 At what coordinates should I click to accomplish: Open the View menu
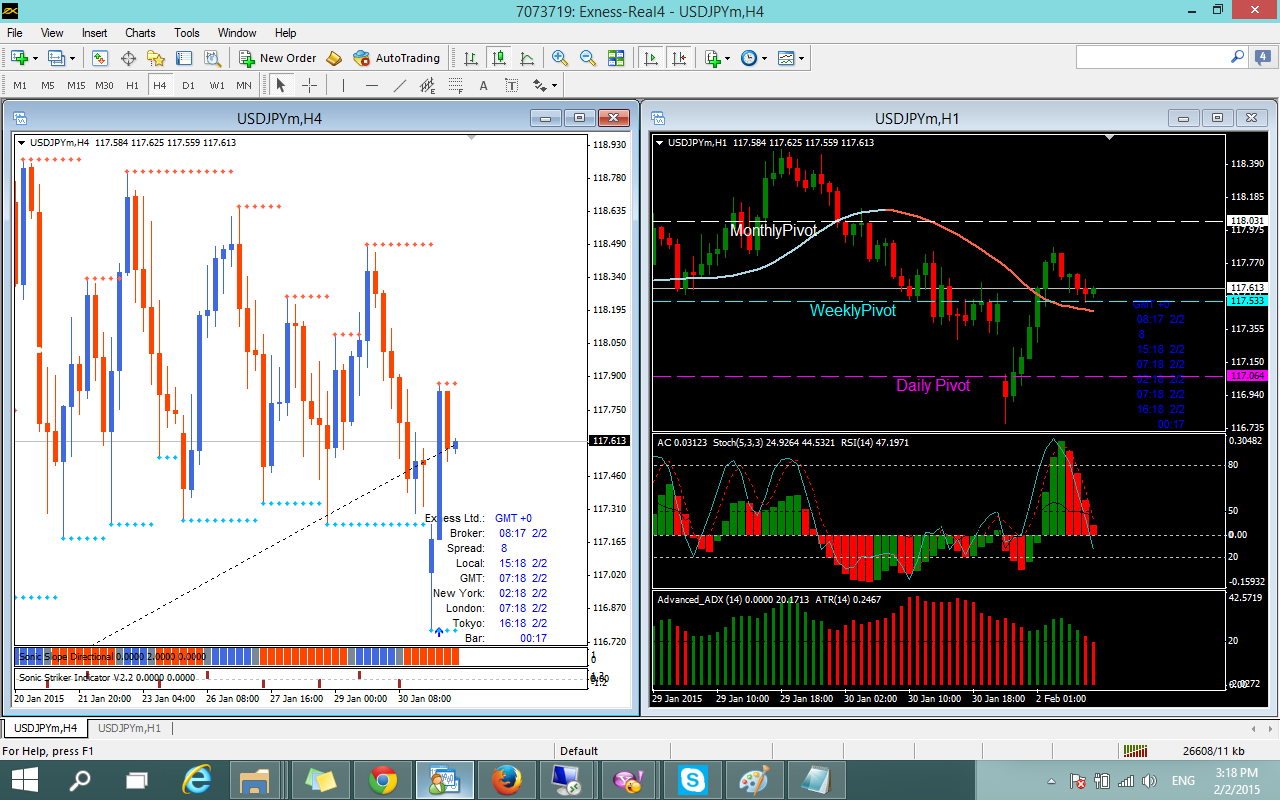pyautogui.click(x=52, y=33)
